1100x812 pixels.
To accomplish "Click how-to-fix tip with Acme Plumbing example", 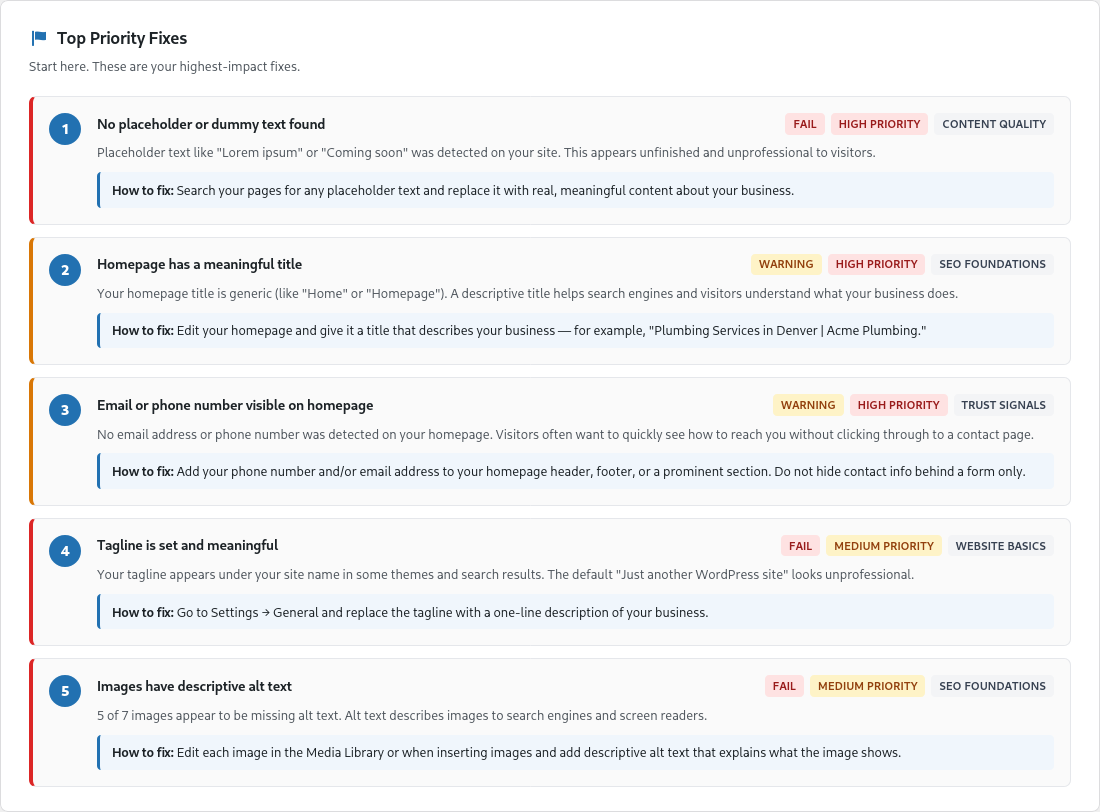I will (575, 331).
